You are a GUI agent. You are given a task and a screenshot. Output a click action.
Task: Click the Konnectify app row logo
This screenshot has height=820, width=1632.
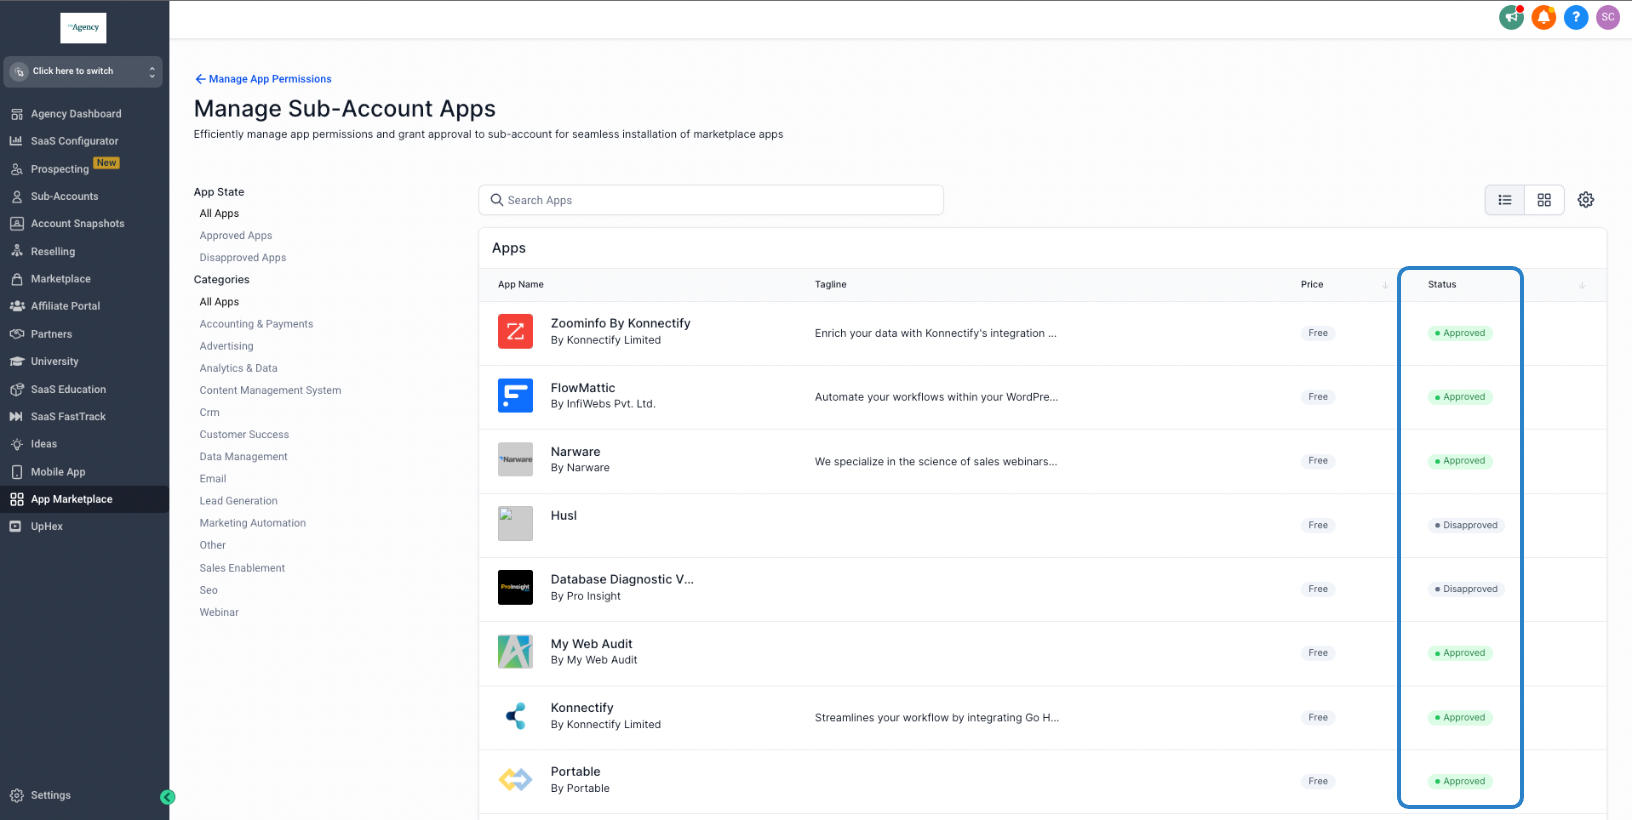tap(515, 715)
